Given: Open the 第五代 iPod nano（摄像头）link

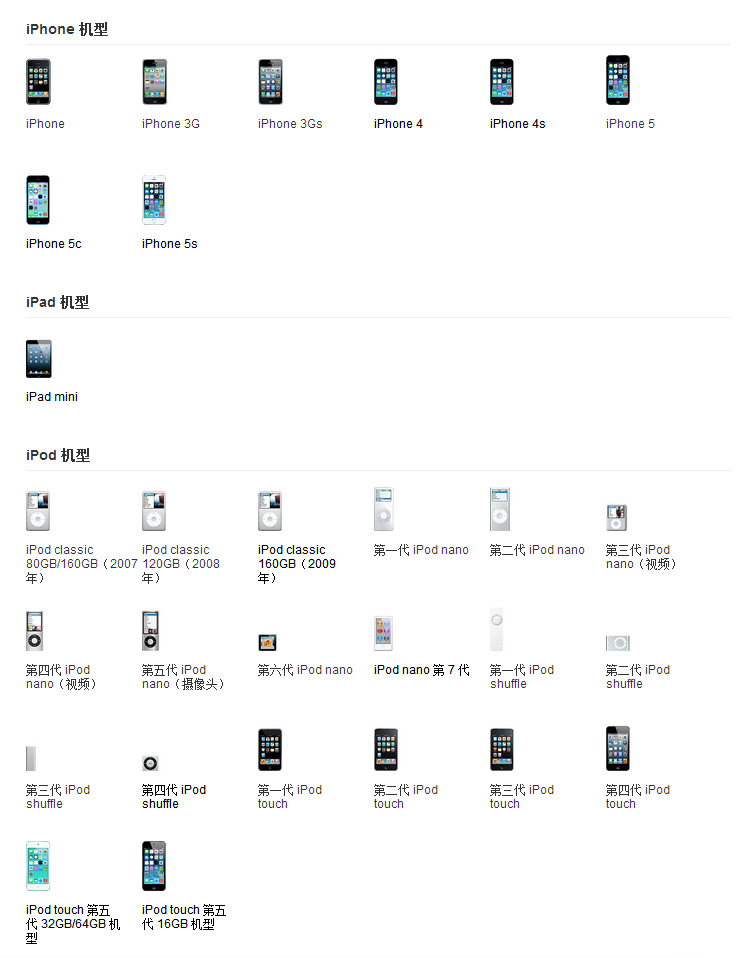Looking at the screenshot, I should coord(183,676).
